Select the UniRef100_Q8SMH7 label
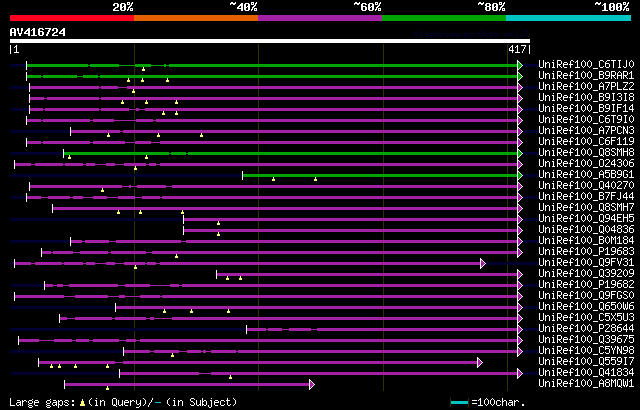 coord(586,208)
